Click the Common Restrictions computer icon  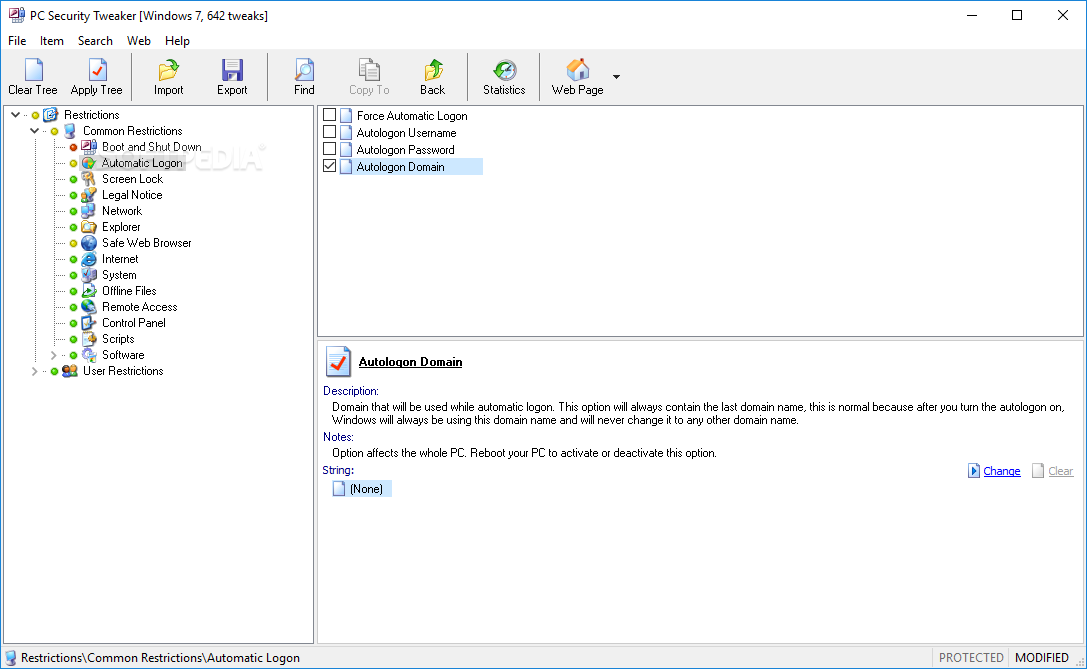(x=69, y=131)
